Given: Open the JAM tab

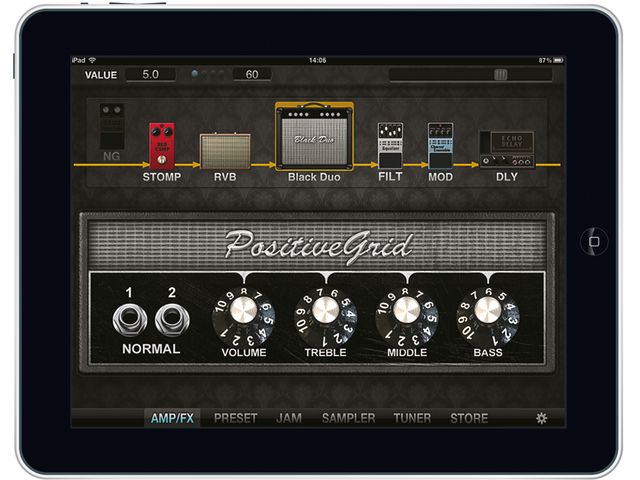Looking at the screenshot, I should point(289,418).
